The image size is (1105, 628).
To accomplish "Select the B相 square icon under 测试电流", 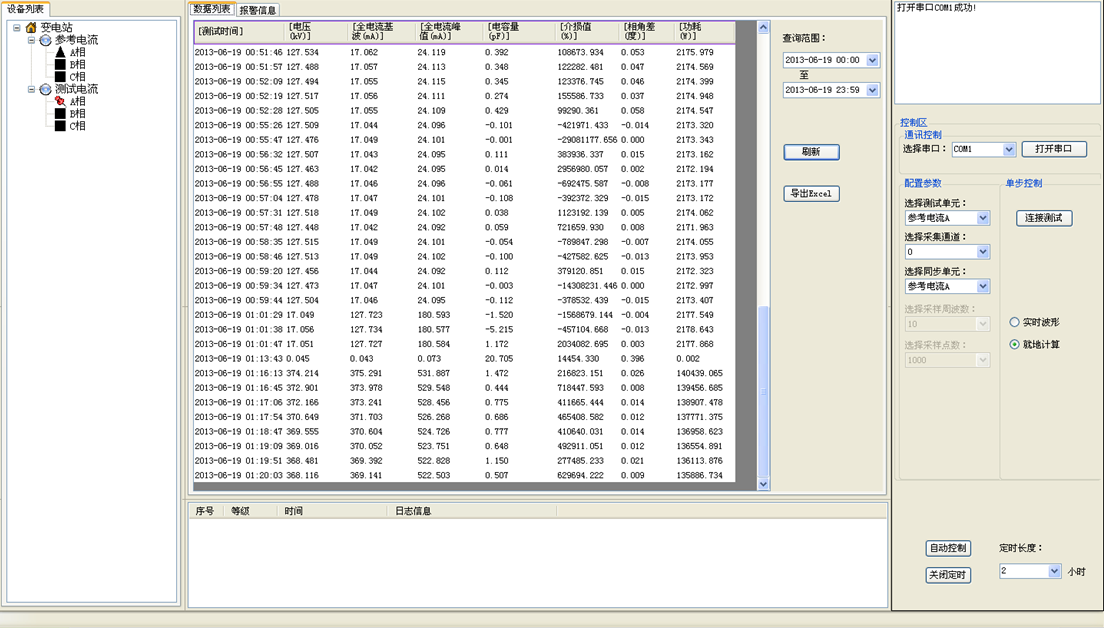I will pyautogui.click(x=60, y=113).
